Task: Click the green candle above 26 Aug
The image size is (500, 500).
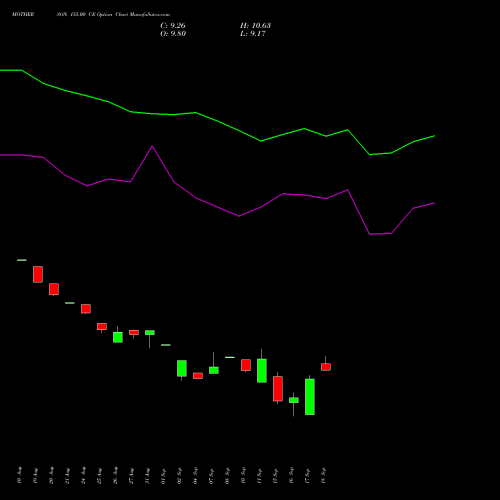Action: point(118,337)
